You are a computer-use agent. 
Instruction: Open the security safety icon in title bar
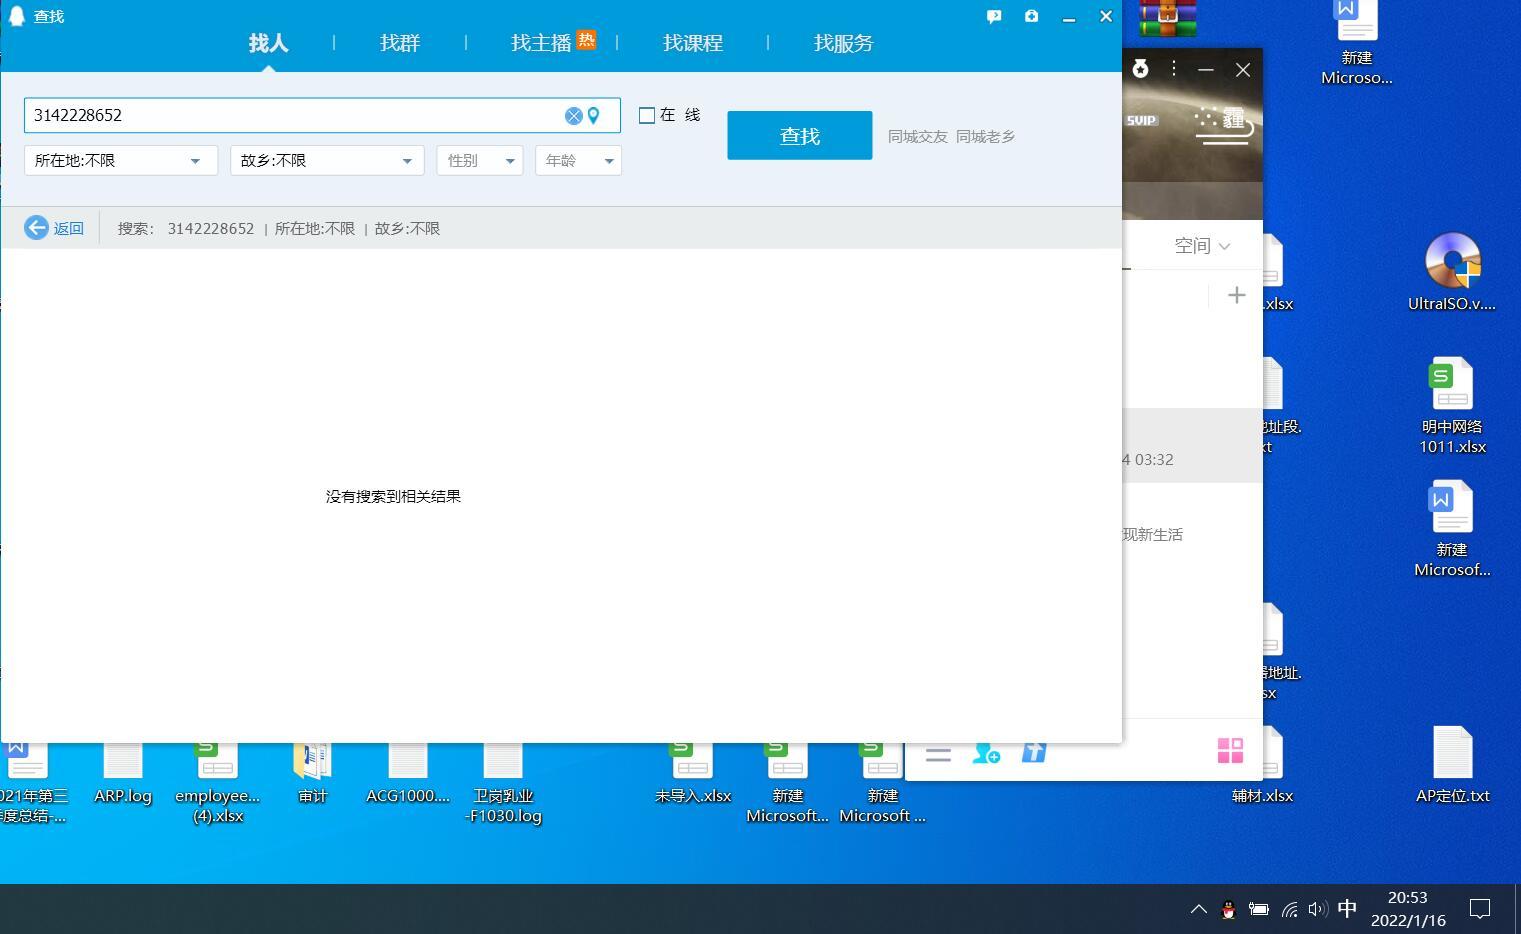pyautogui.click(x=1031, y=16)
